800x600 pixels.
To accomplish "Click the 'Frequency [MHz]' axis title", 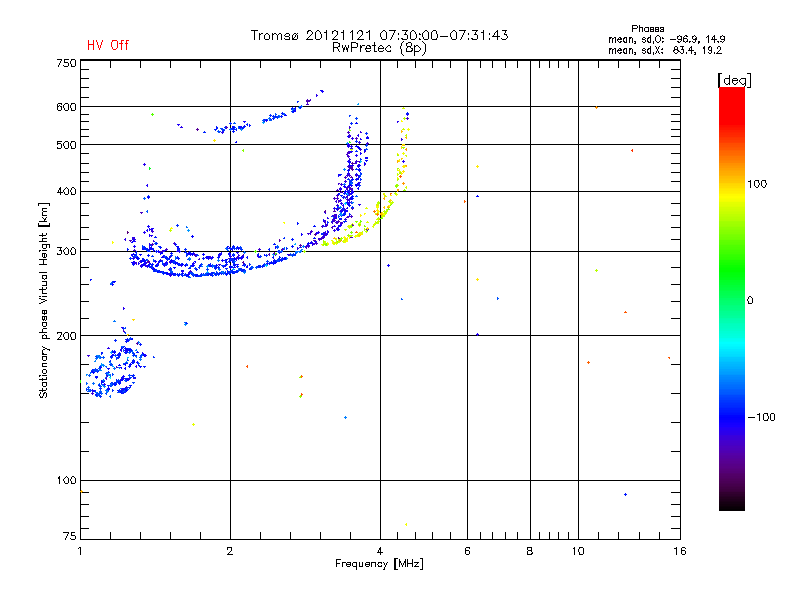I will [379, 564].
